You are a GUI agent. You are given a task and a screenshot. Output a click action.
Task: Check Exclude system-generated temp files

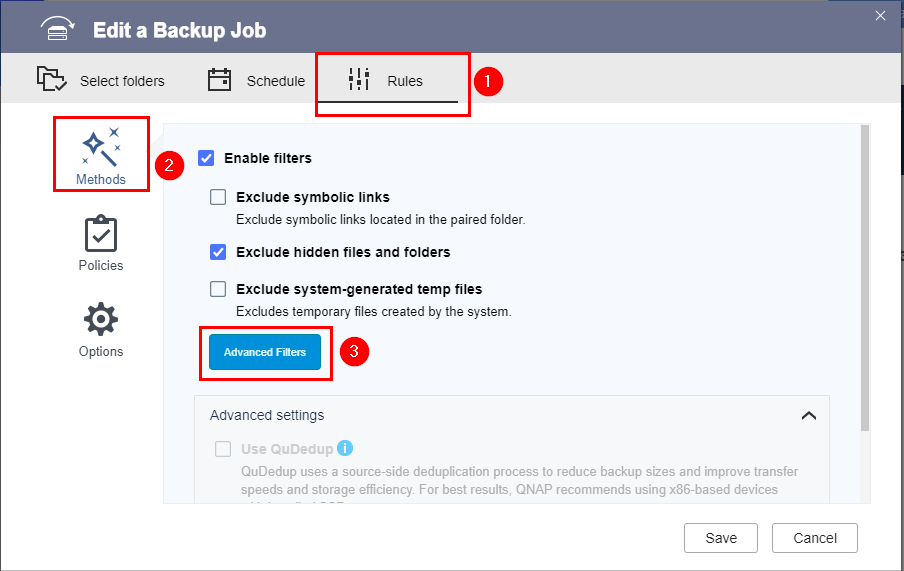pos(218,289)
